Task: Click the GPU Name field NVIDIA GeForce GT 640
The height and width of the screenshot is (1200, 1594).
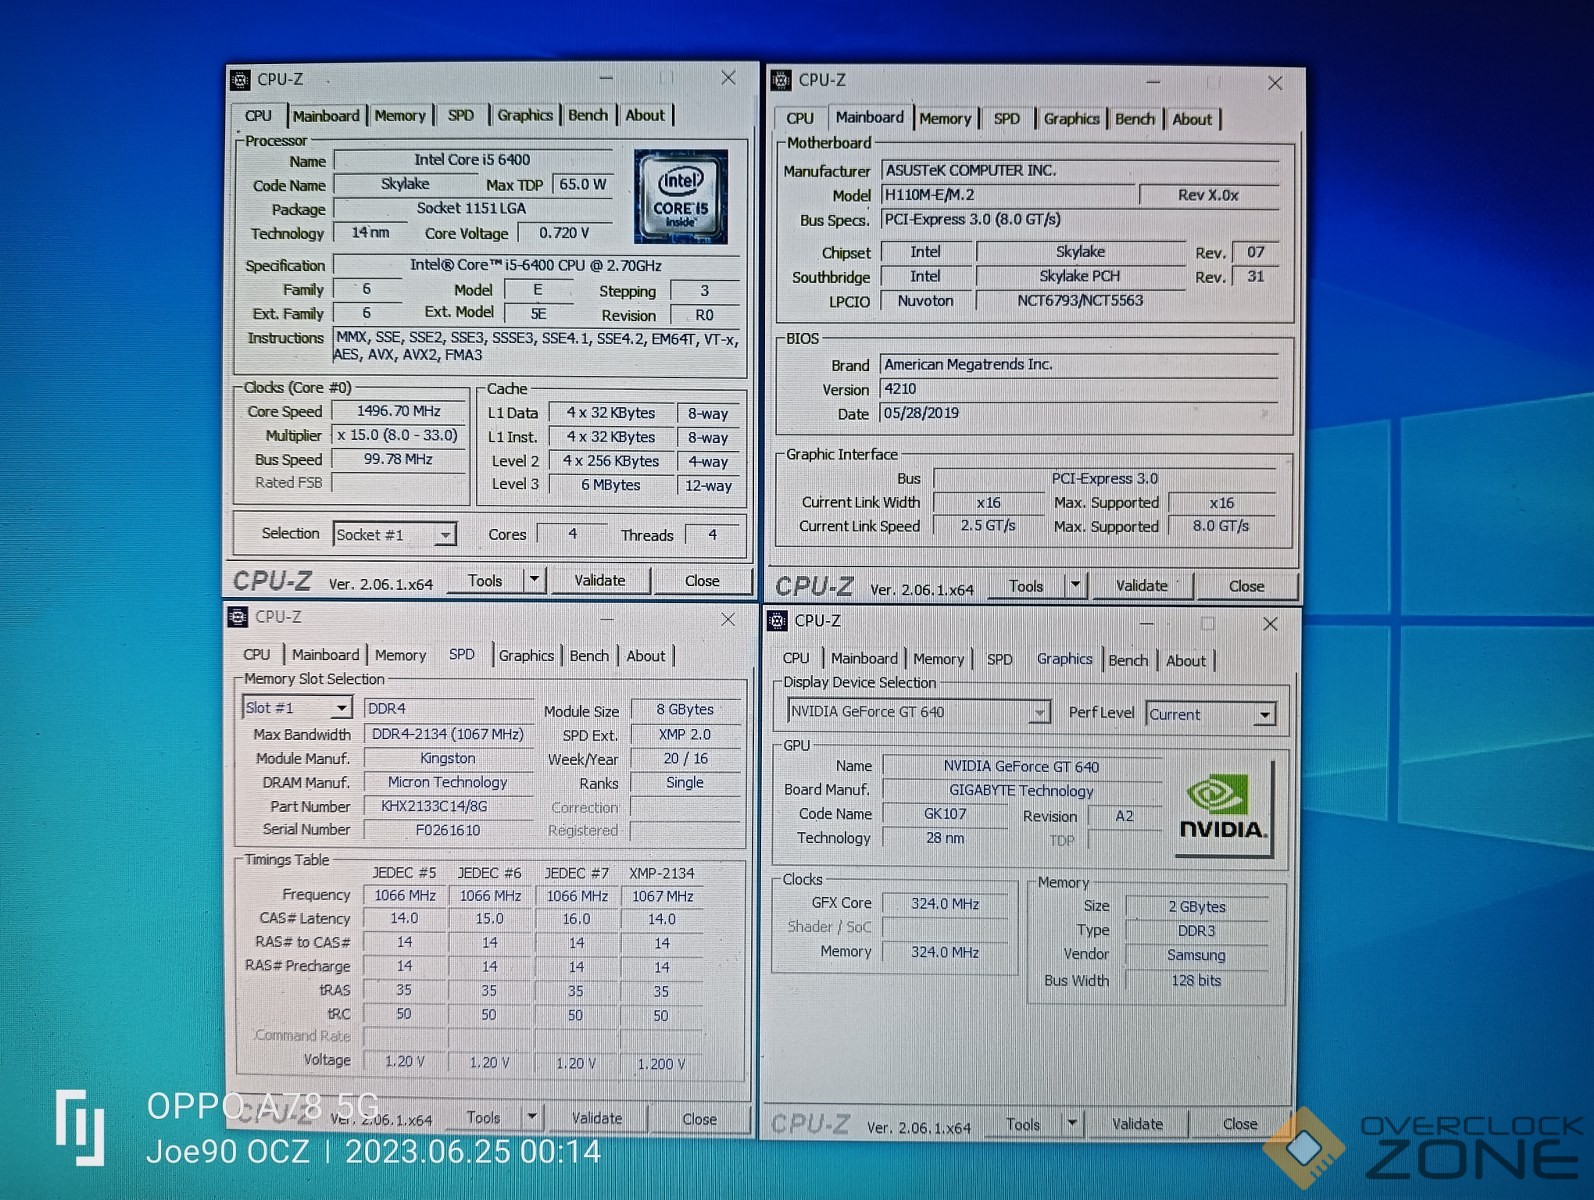Action: click(x=1021, y=767)
